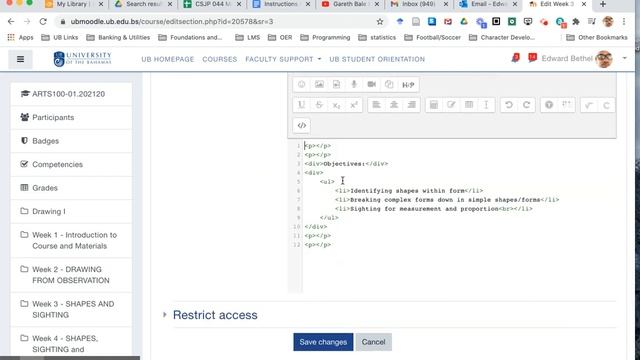
Task: Record audio with microphone icon
Action: coord(354,84)
